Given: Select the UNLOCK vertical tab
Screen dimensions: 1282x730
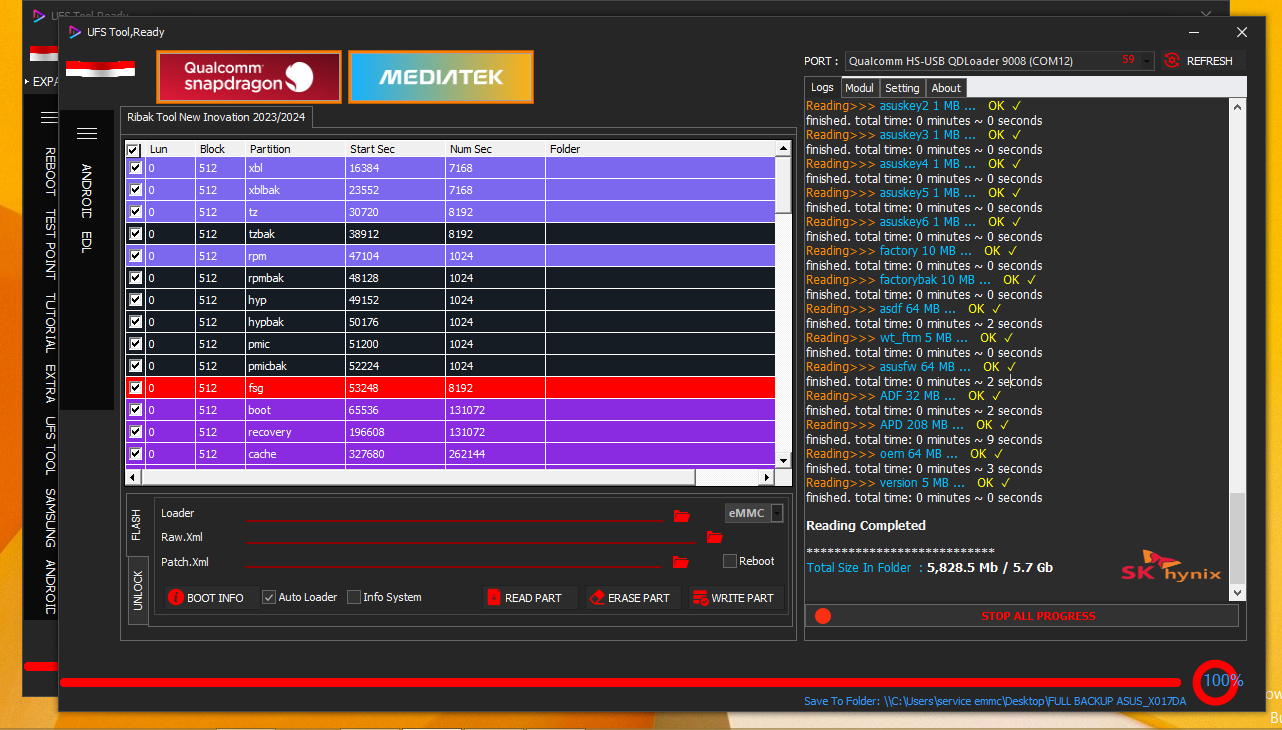Looking at the screenshot, I should click(x=138, y=591).
